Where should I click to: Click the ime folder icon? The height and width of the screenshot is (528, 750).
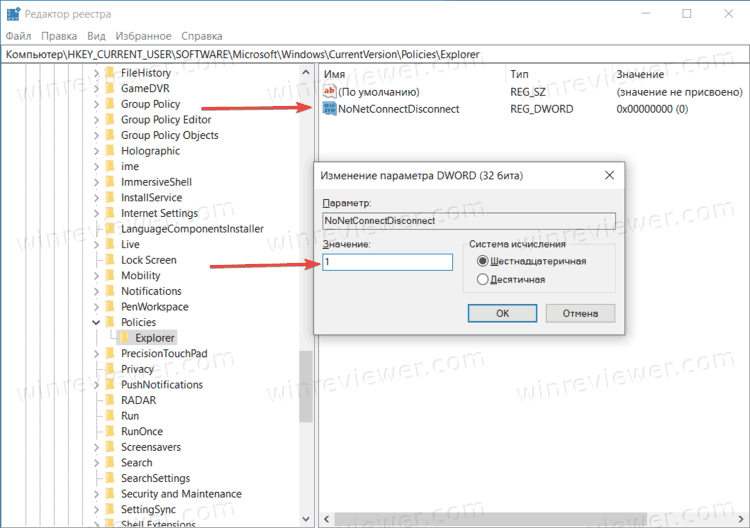point(110,166)
